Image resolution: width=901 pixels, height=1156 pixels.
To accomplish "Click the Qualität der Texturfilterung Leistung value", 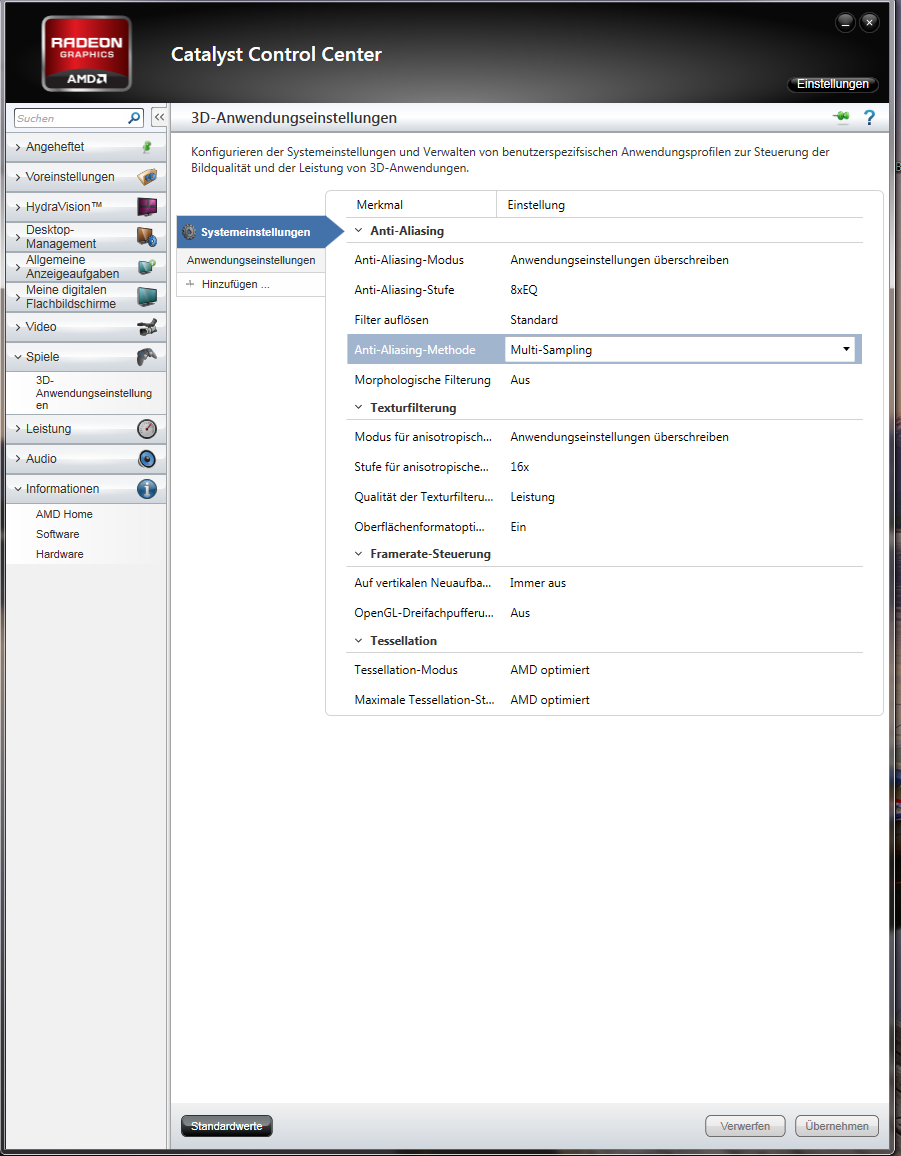I will coord(532,497).
